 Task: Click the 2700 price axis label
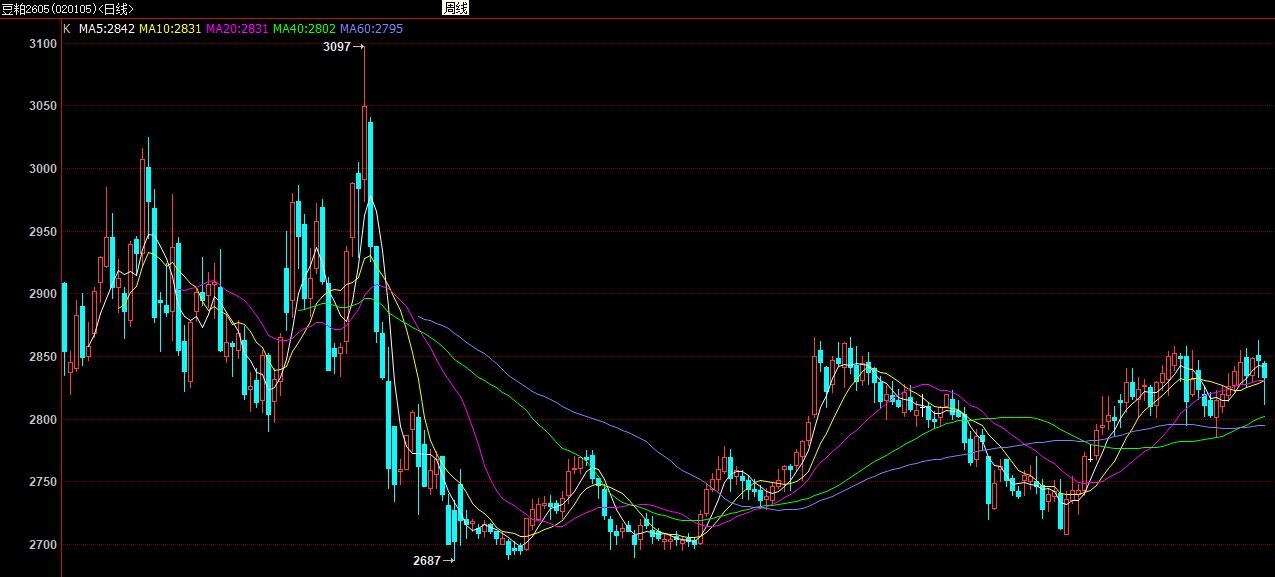coord(43,545)
